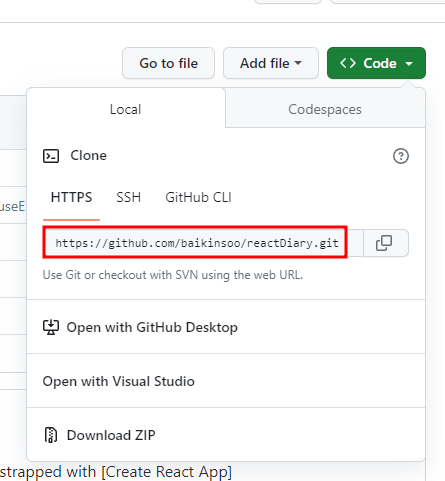Switch to the Codespaces tab
Viewport: 445px width, 481px height.
pyautogui.click(x=325, y=109)
